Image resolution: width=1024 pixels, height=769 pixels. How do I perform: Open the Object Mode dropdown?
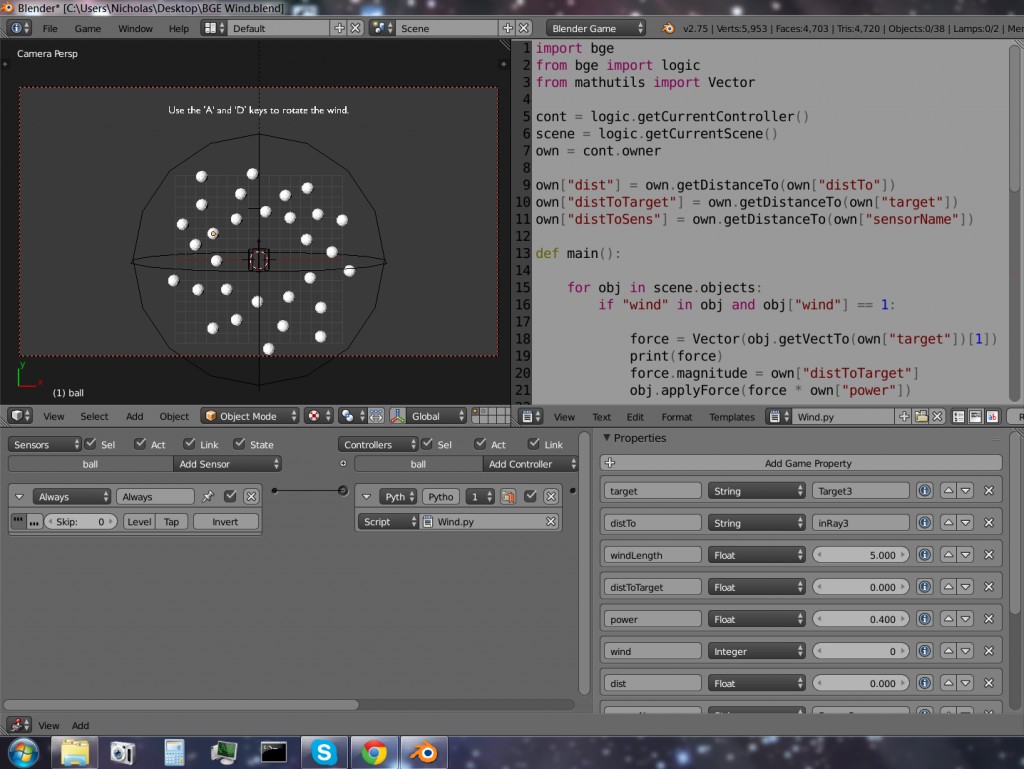pos(250,416)
